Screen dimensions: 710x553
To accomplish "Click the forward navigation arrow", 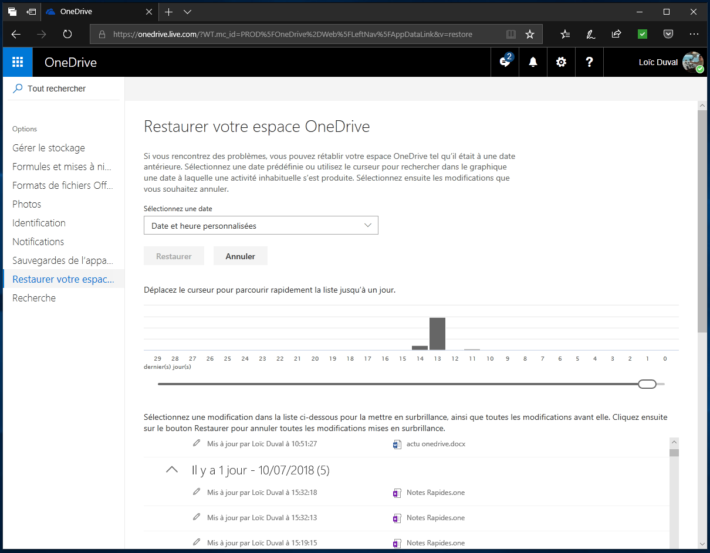I will [x=42, y=34].
